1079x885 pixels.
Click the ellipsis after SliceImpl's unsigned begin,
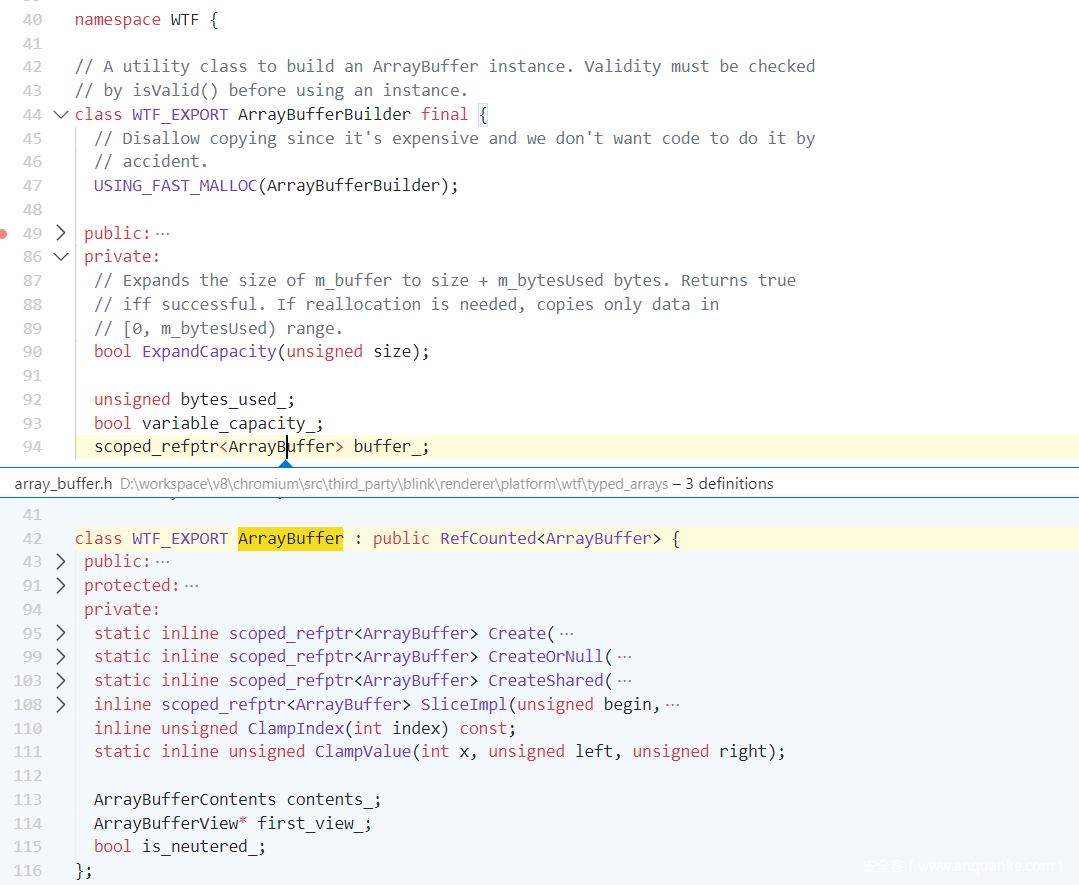[x=672, y=705]
